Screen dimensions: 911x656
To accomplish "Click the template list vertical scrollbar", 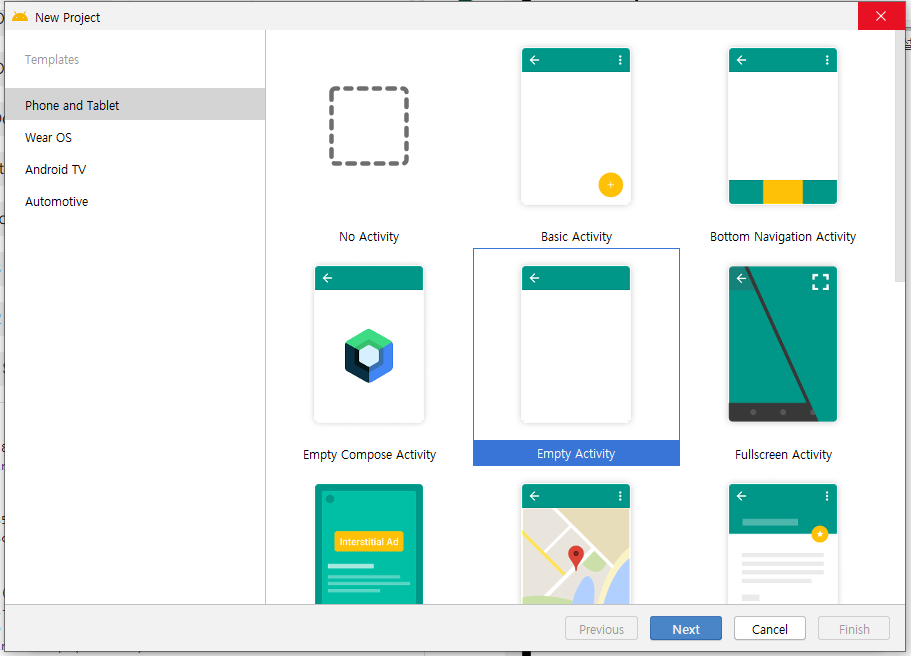I will coord(901,156).
